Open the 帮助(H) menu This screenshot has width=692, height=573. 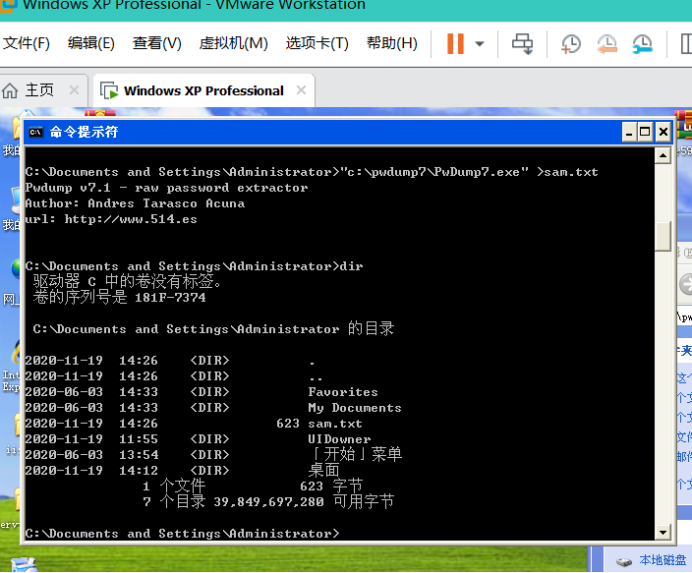click(x=392, y=43)
